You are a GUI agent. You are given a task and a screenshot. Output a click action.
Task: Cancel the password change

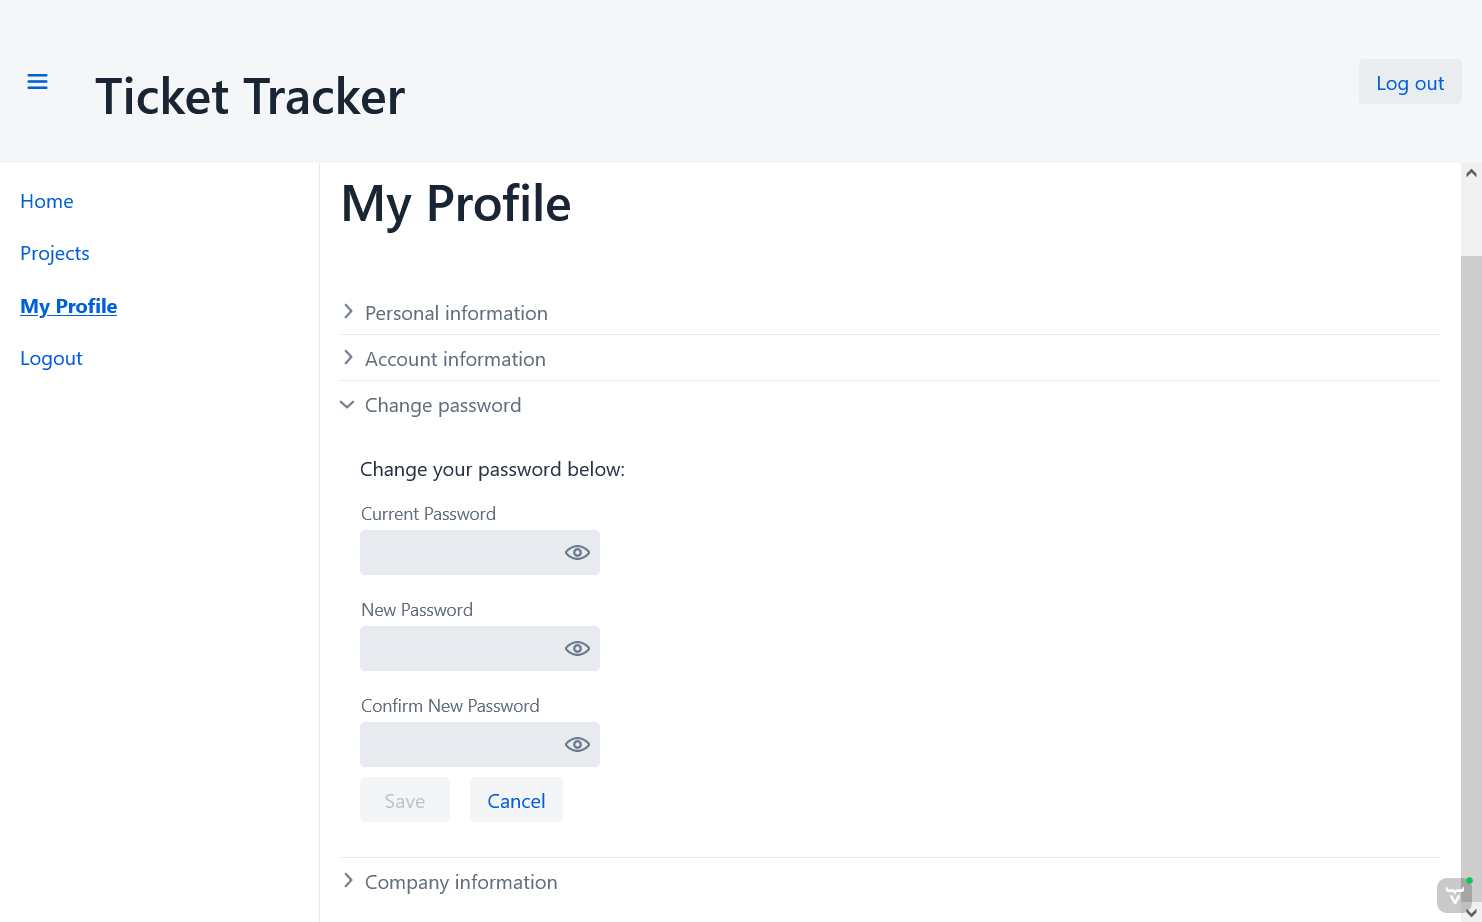[x=516, y=800]
